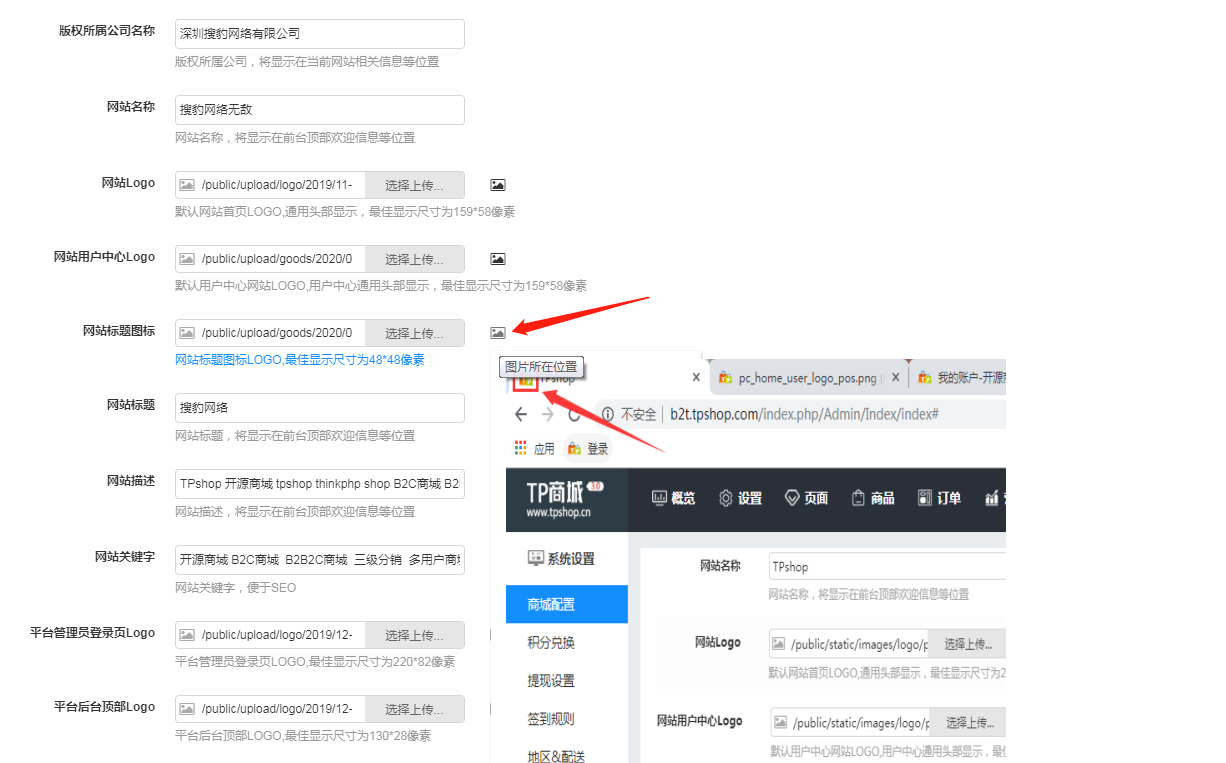Viewport: 1226px width, 763px height.
Task: Click the browser back arrow
Action: click(521, 416)
